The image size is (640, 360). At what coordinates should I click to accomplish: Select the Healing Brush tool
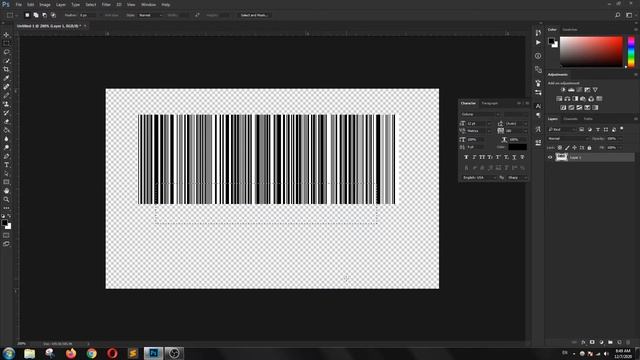coord(6,87)
